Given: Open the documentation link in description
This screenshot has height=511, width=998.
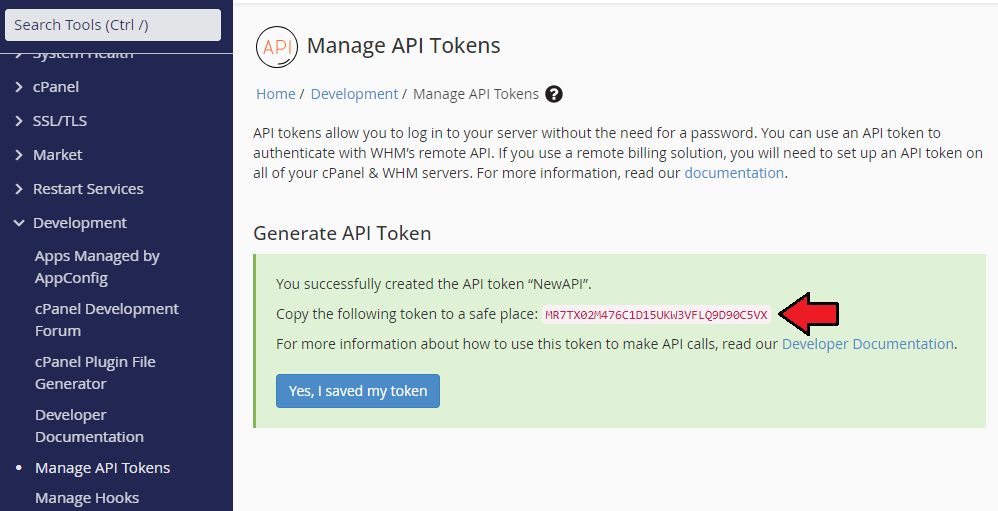Looking at the screenshot, I should (734, 173).
